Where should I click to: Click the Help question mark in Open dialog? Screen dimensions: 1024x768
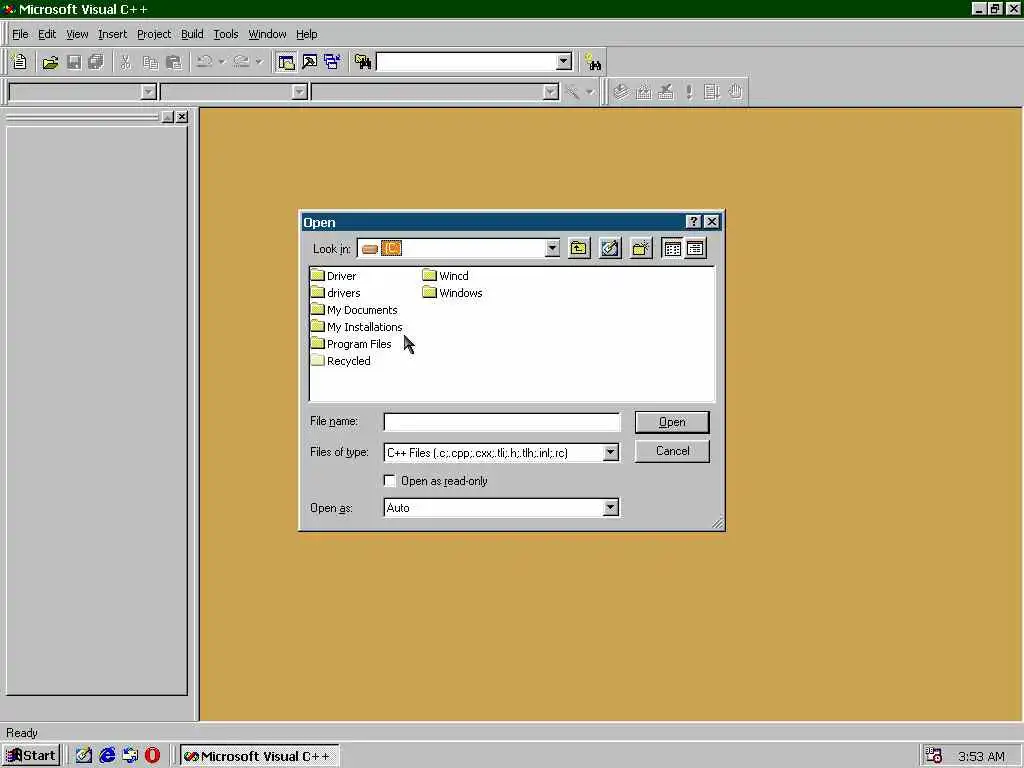(694, 222)
